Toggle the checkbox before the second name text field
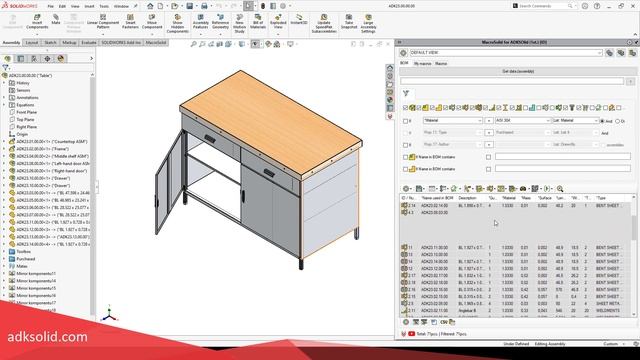The image size is (640, 360). click(x=489, y=169)
